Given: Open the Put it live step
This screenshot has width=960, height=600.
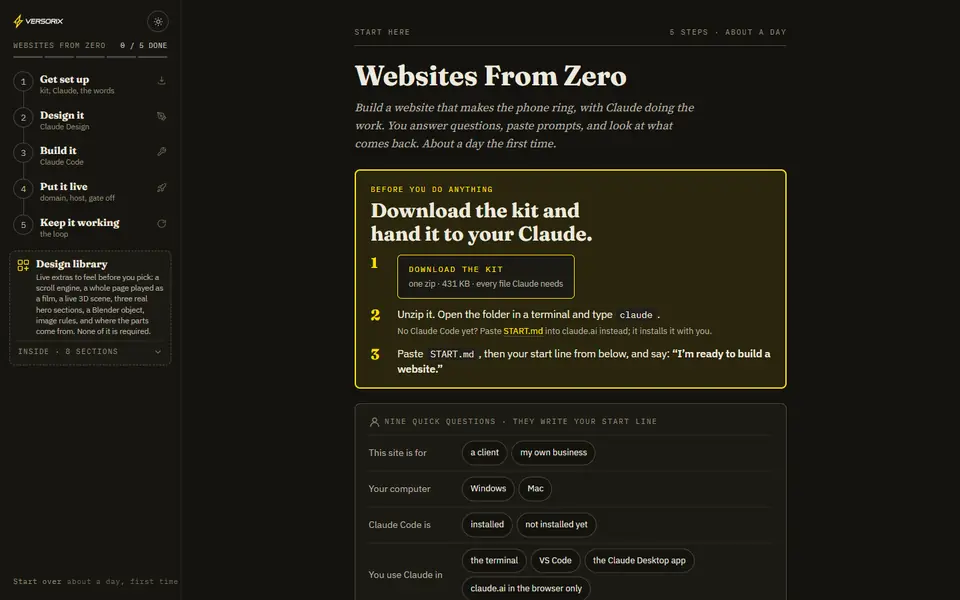Looking at the screenshot, I should [x=90, y=191].
